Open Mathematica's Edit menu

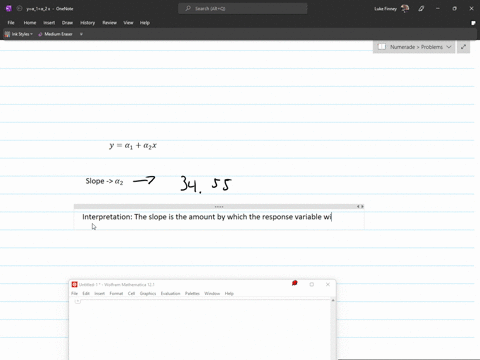(x=86, y=293)
